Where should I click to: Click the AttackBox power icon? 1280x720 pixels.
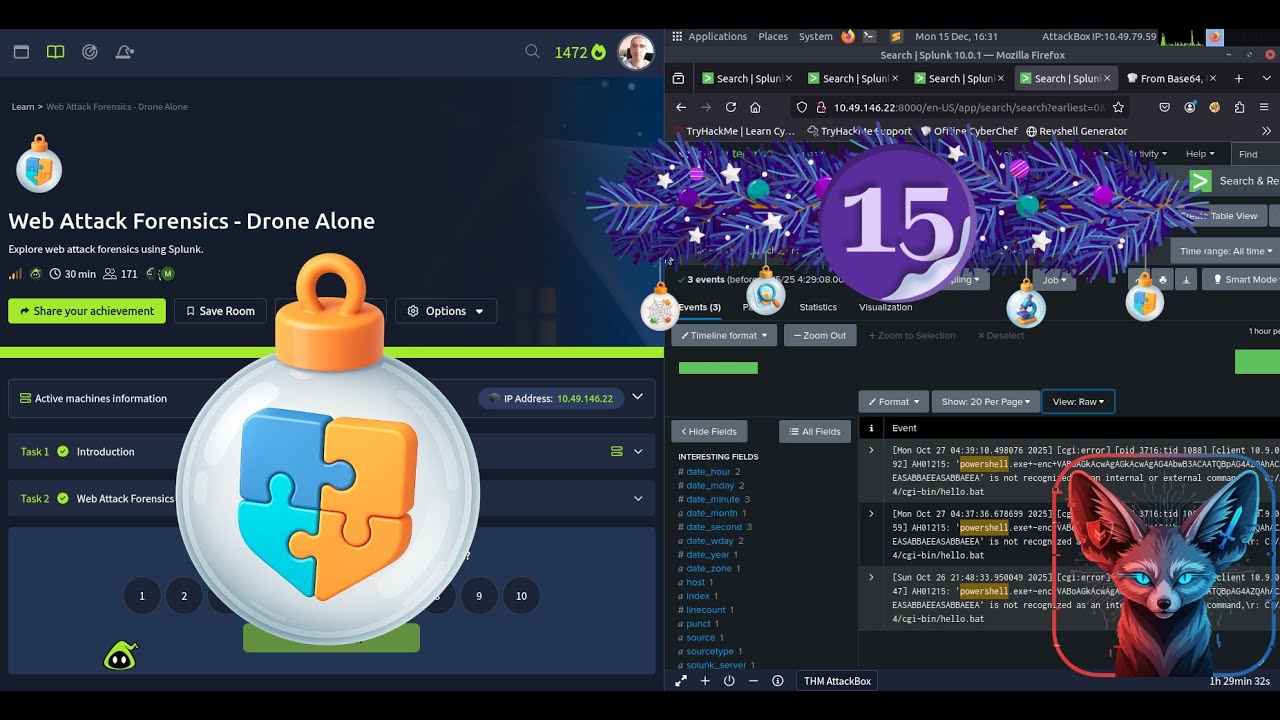(729, 681)
